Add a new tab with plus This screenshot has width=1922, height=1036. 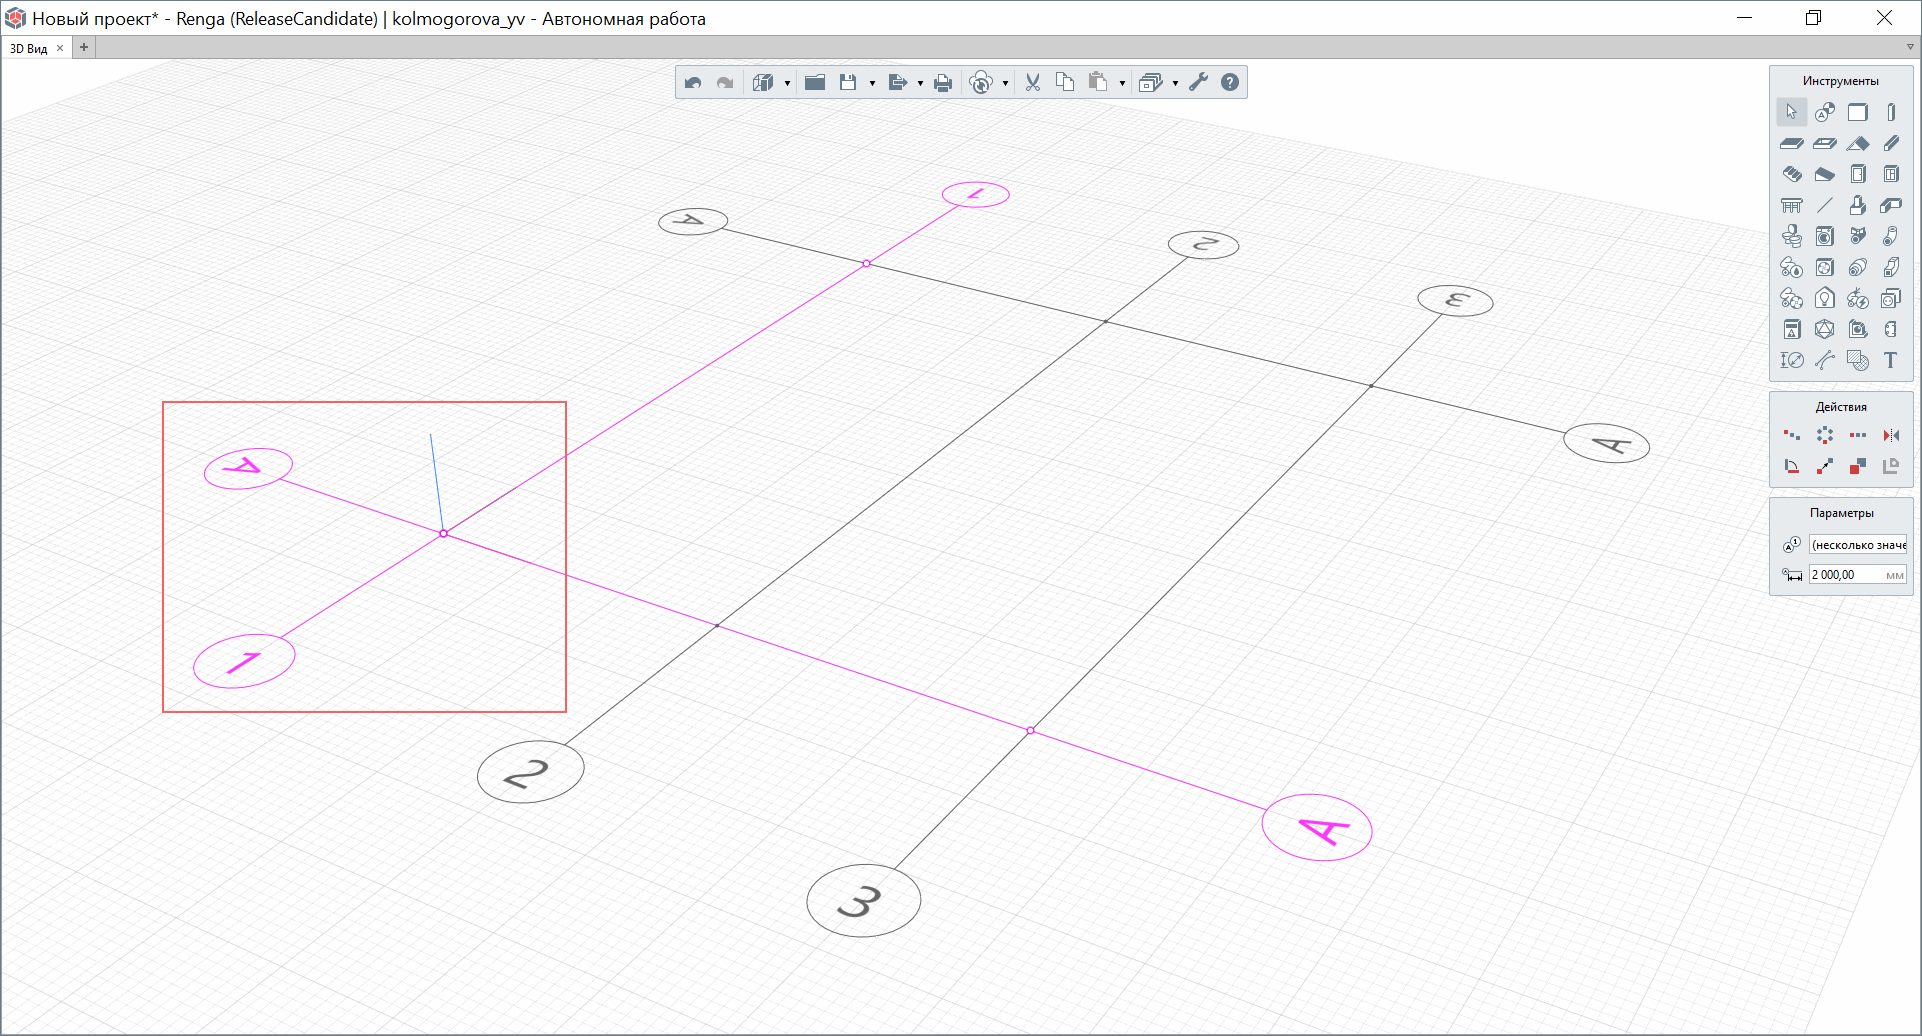click(x=84, y=47)
